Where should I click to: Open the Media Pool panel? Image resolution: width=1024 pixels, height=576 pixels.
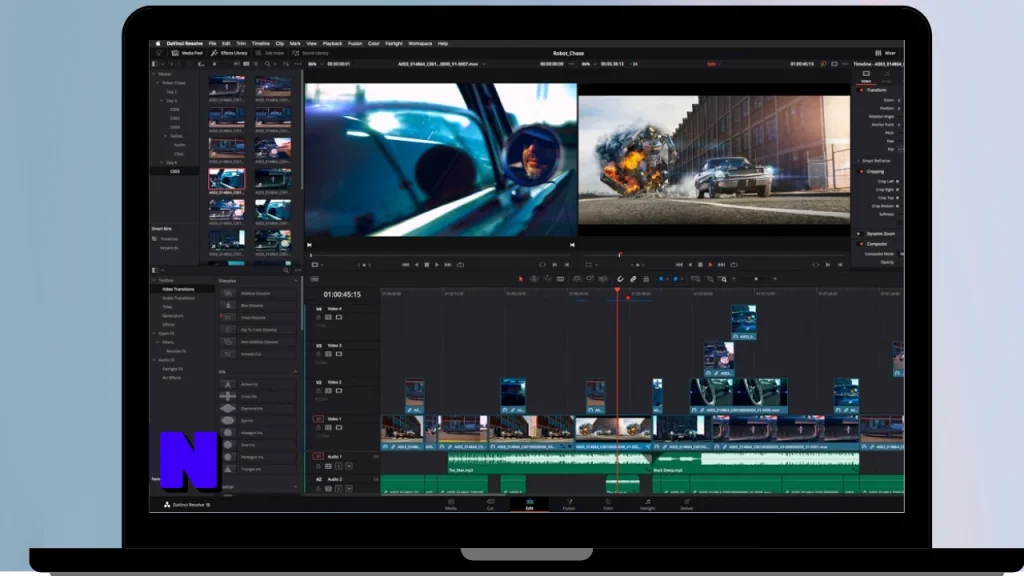192,52
